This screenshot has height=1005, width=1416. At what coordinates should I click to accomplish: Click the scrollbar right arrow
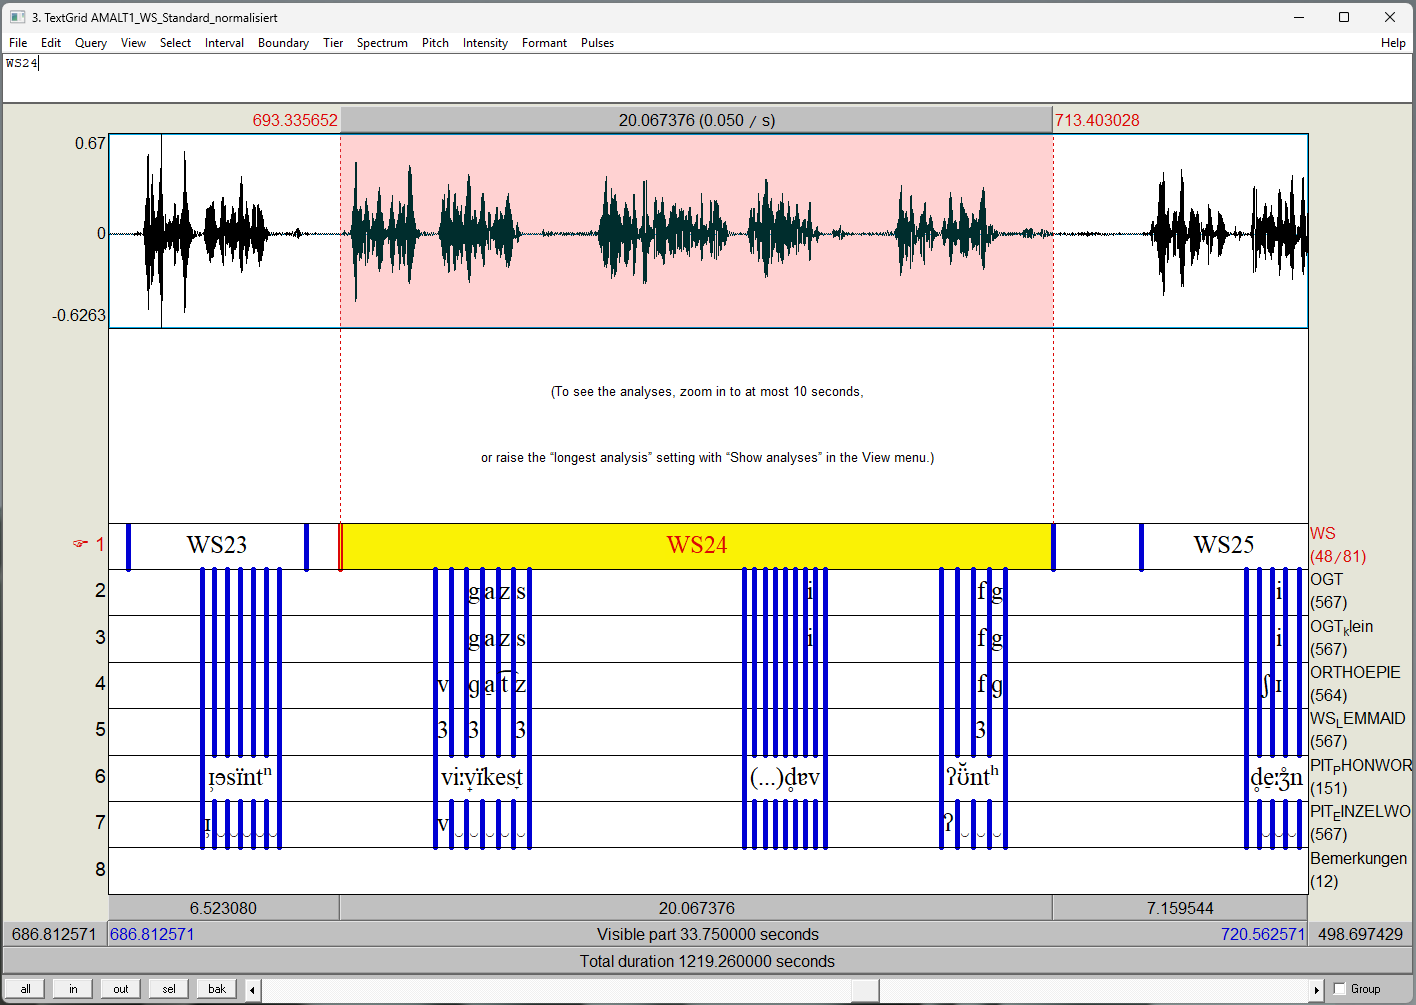coord(1316,989)
